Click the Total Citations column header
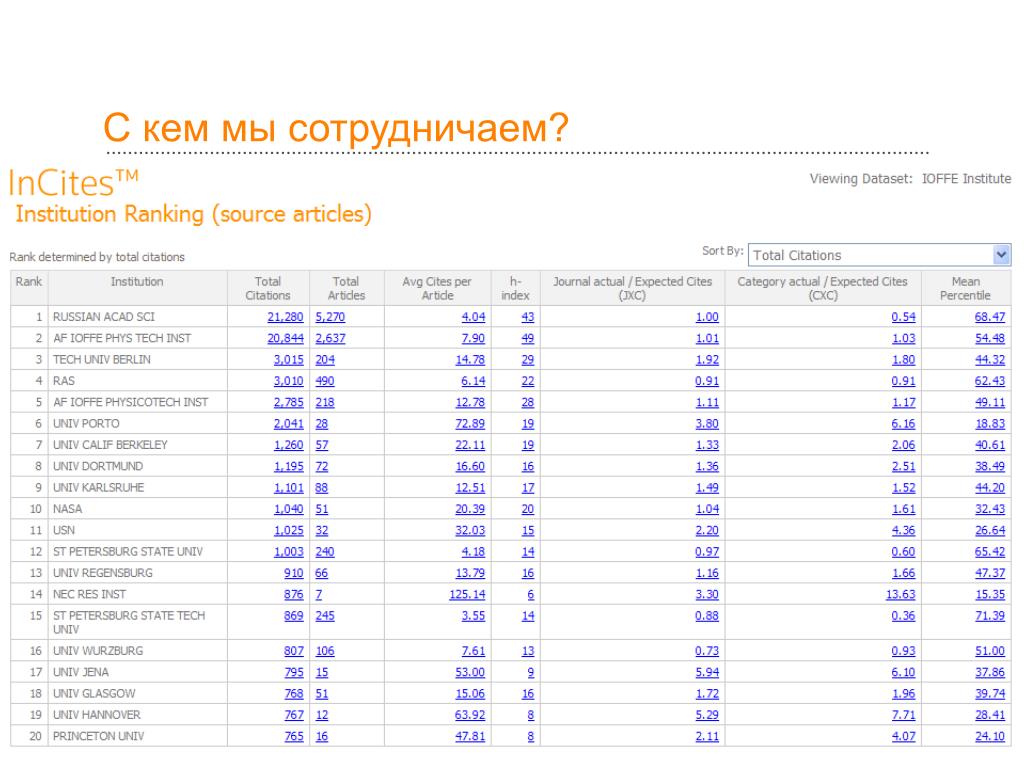The width and height of the screenshot is (1024, 768). pyautogui.click(x=268, y=288)
